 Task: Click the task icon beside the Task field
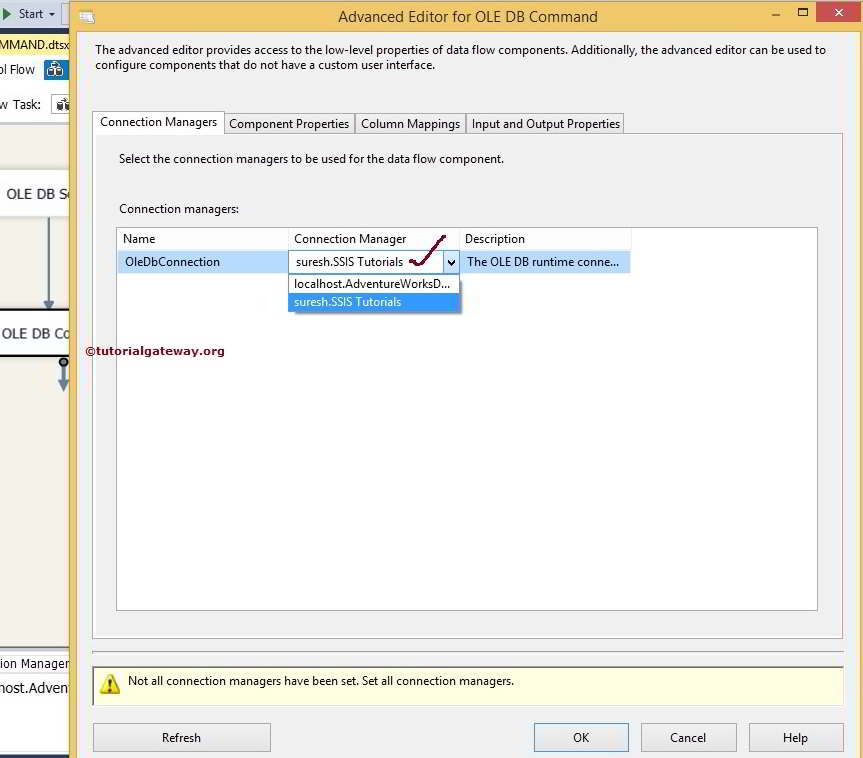(61, 104)
